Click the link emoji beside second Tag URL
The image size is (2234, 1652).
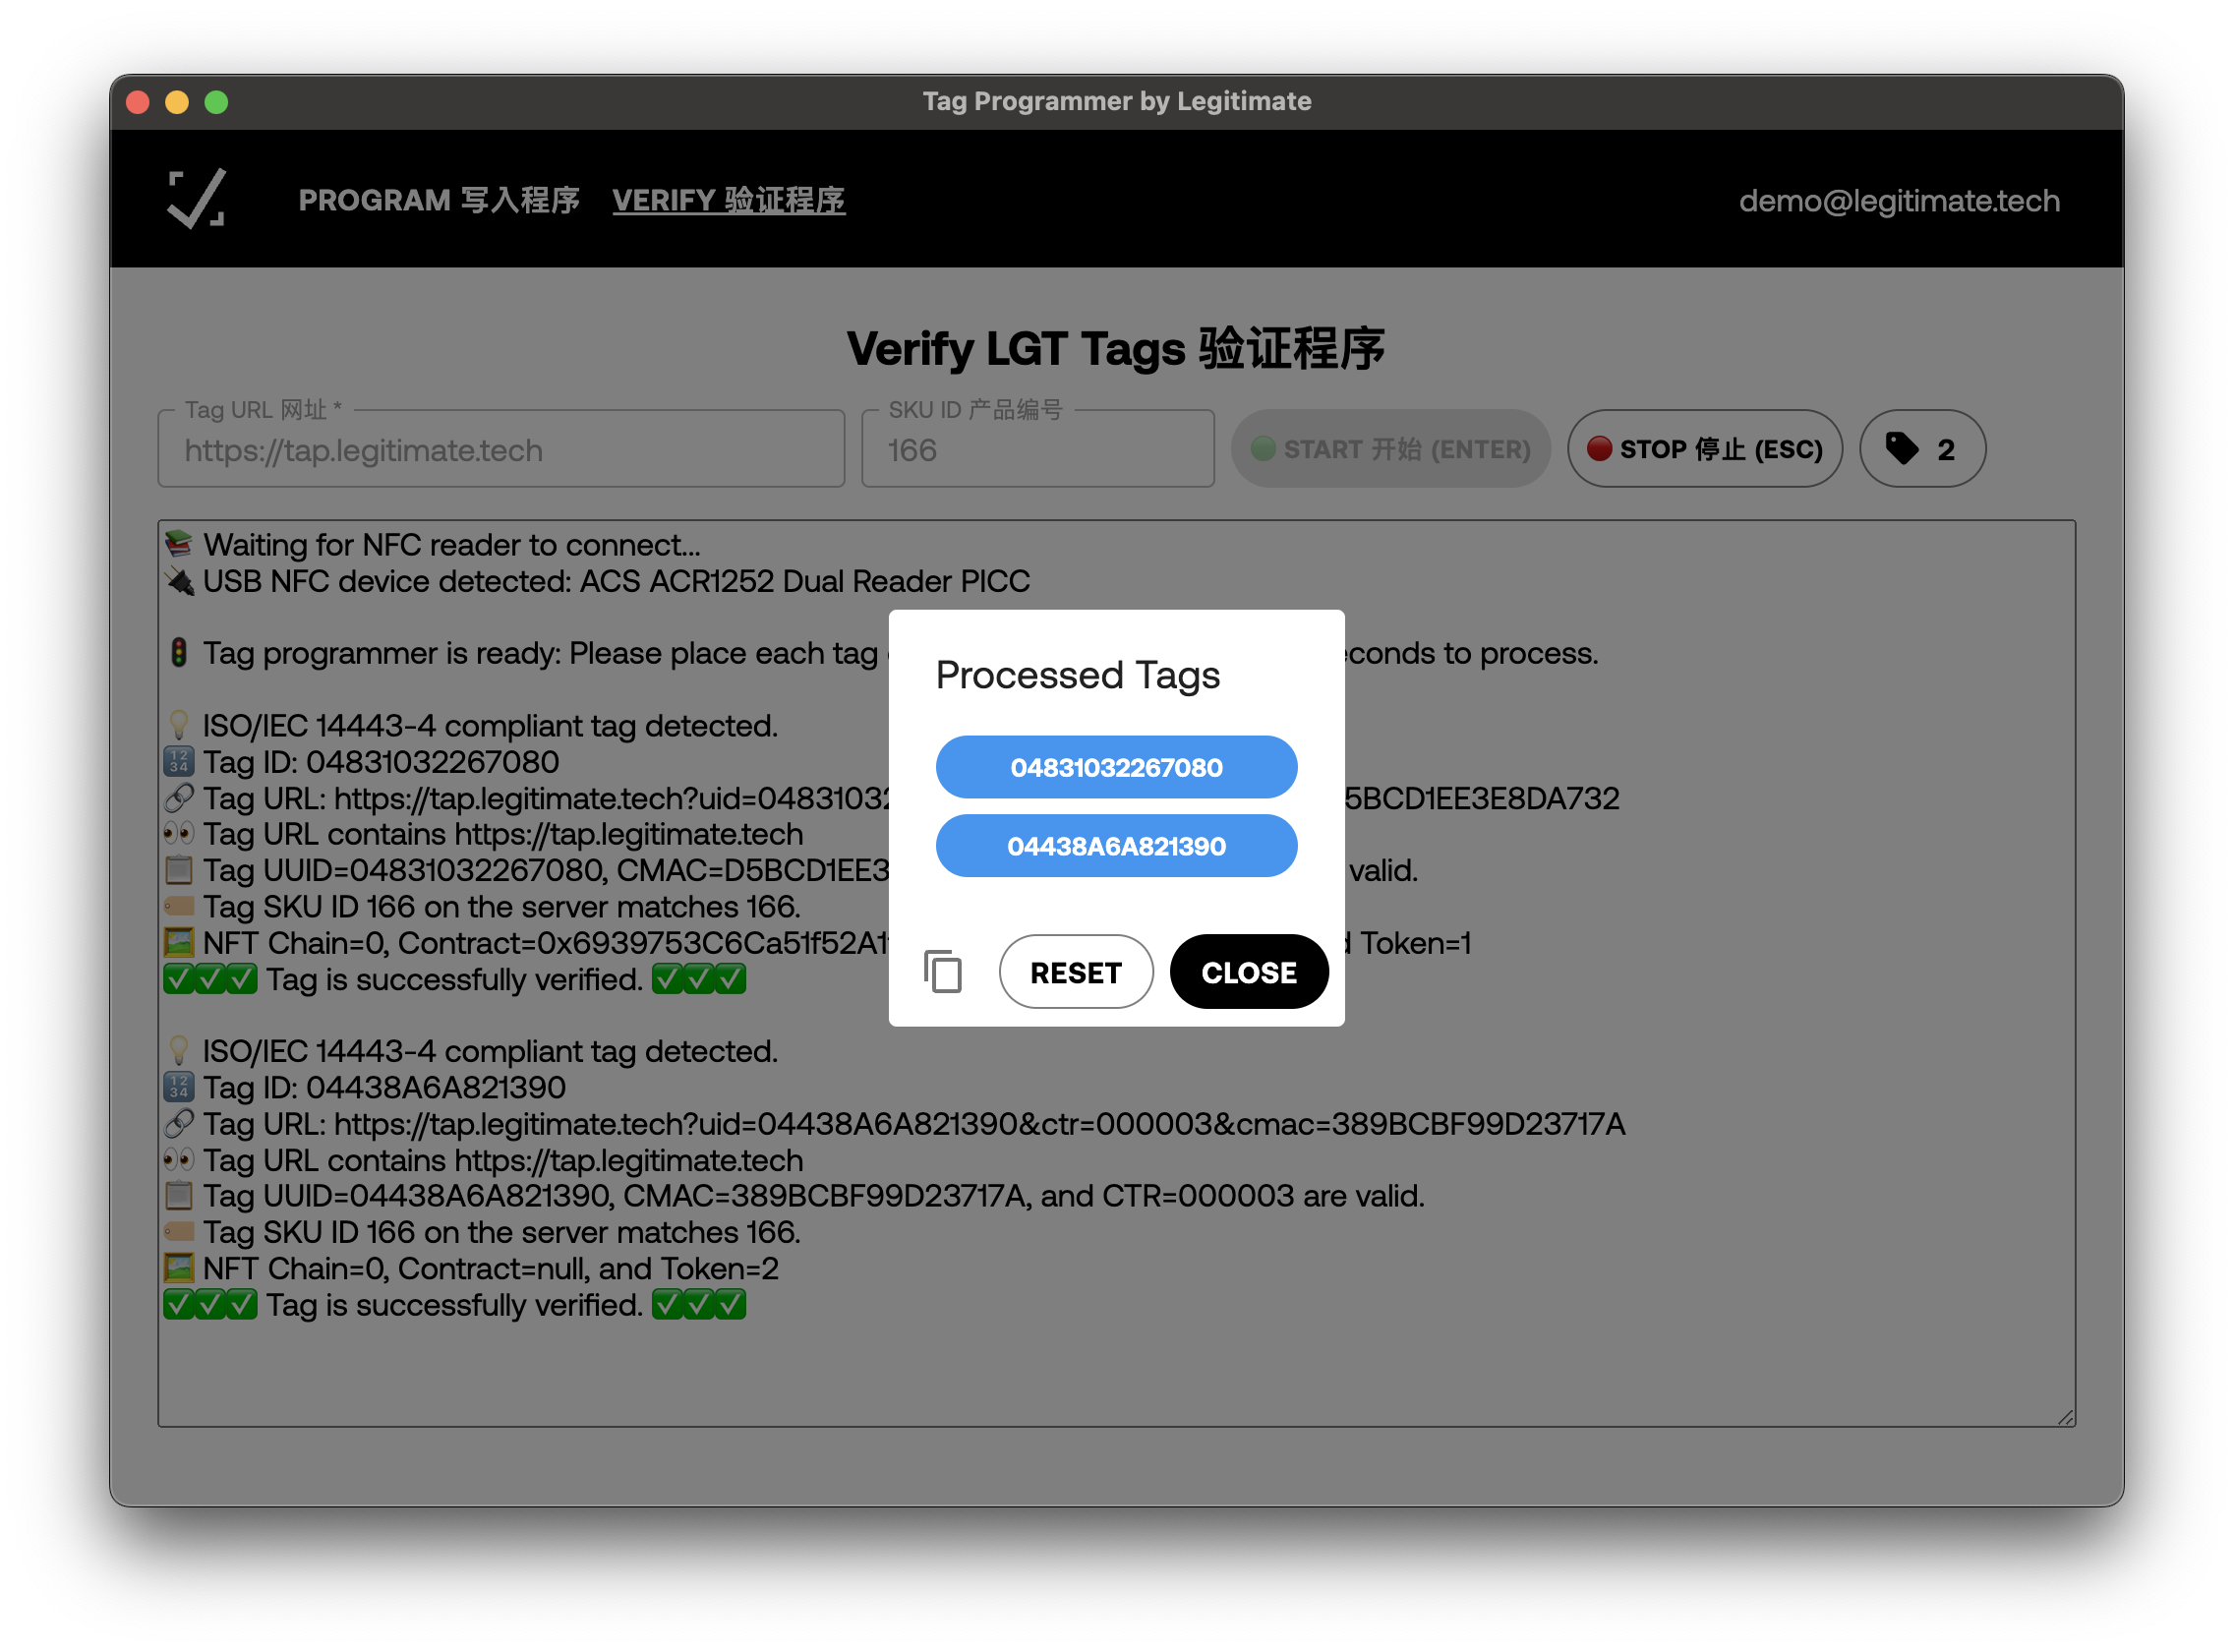(x=179, y=1124)
